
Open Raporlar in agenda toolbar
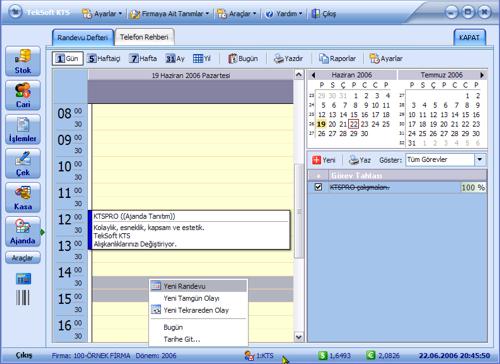[337, 59]
